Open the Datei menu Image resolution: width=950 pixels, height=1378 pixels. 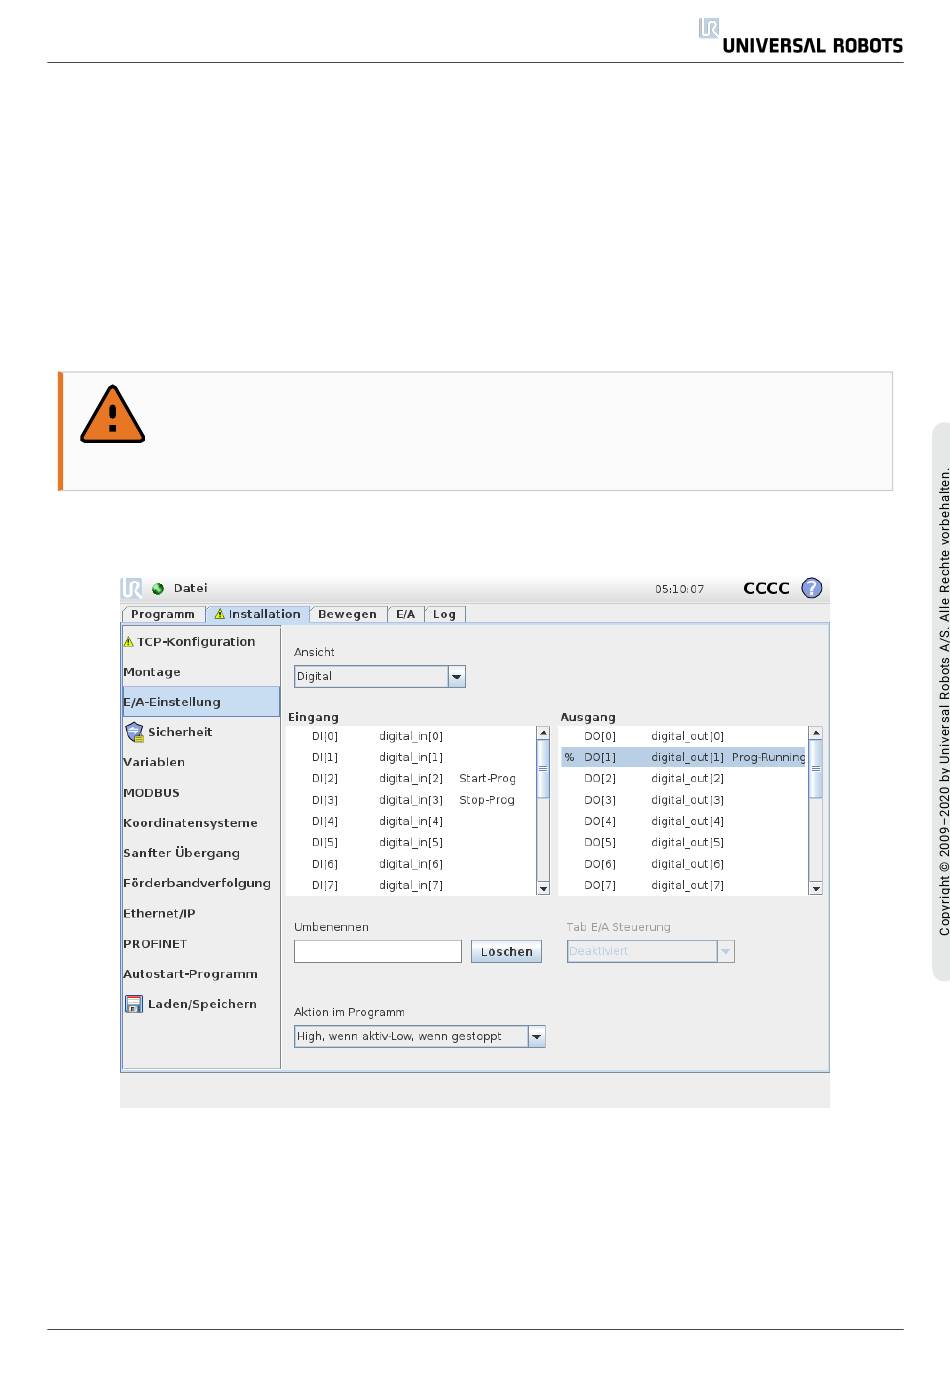pos(190,588)
